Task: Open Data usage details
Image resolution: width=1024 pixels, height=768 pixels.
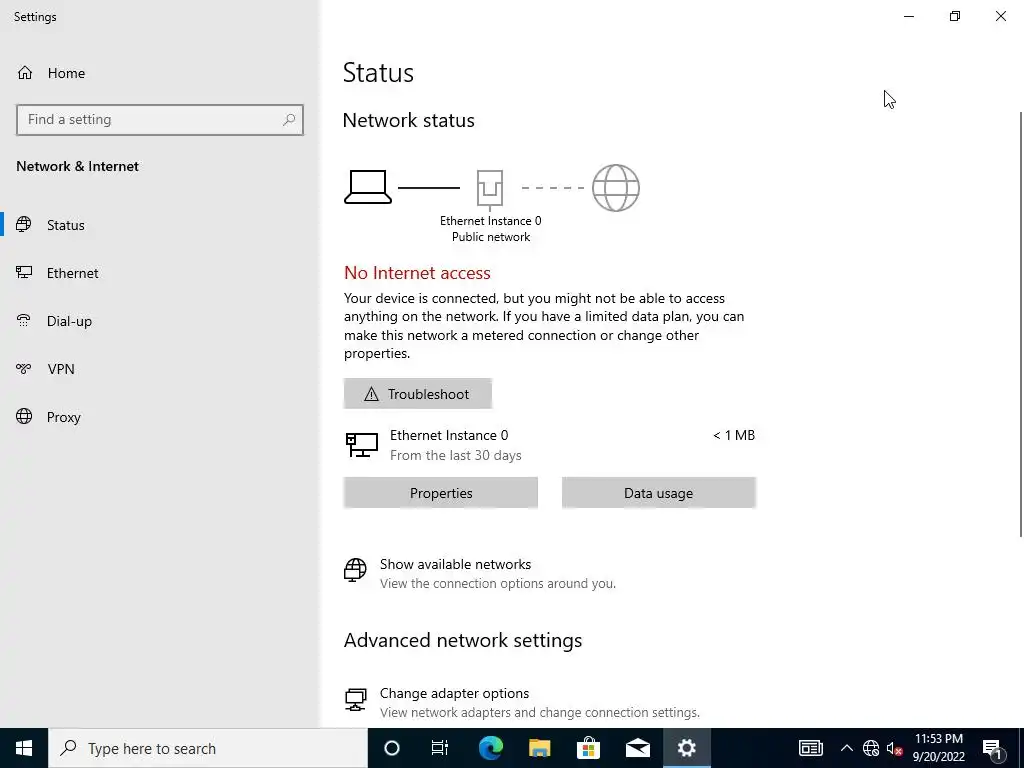Action: (x=658, y=492)
